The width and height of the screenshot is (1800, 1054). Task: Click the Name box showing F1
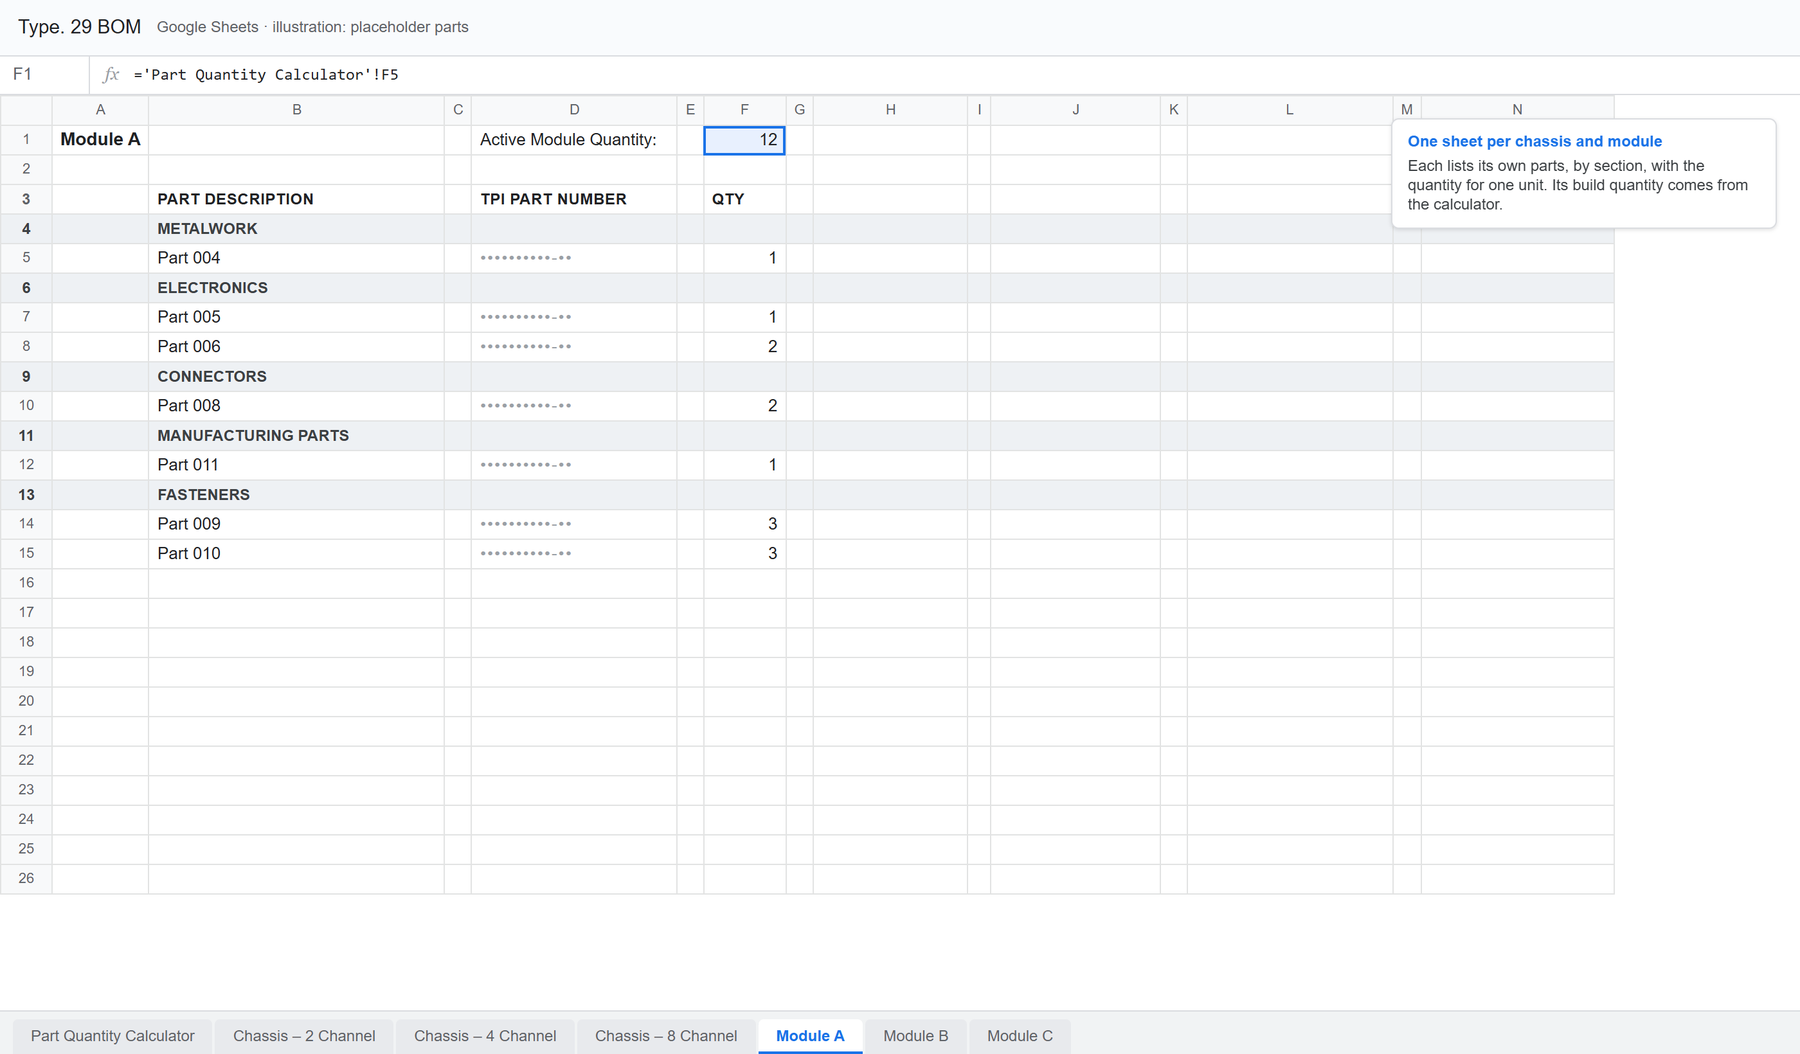(x=45, y=75)
